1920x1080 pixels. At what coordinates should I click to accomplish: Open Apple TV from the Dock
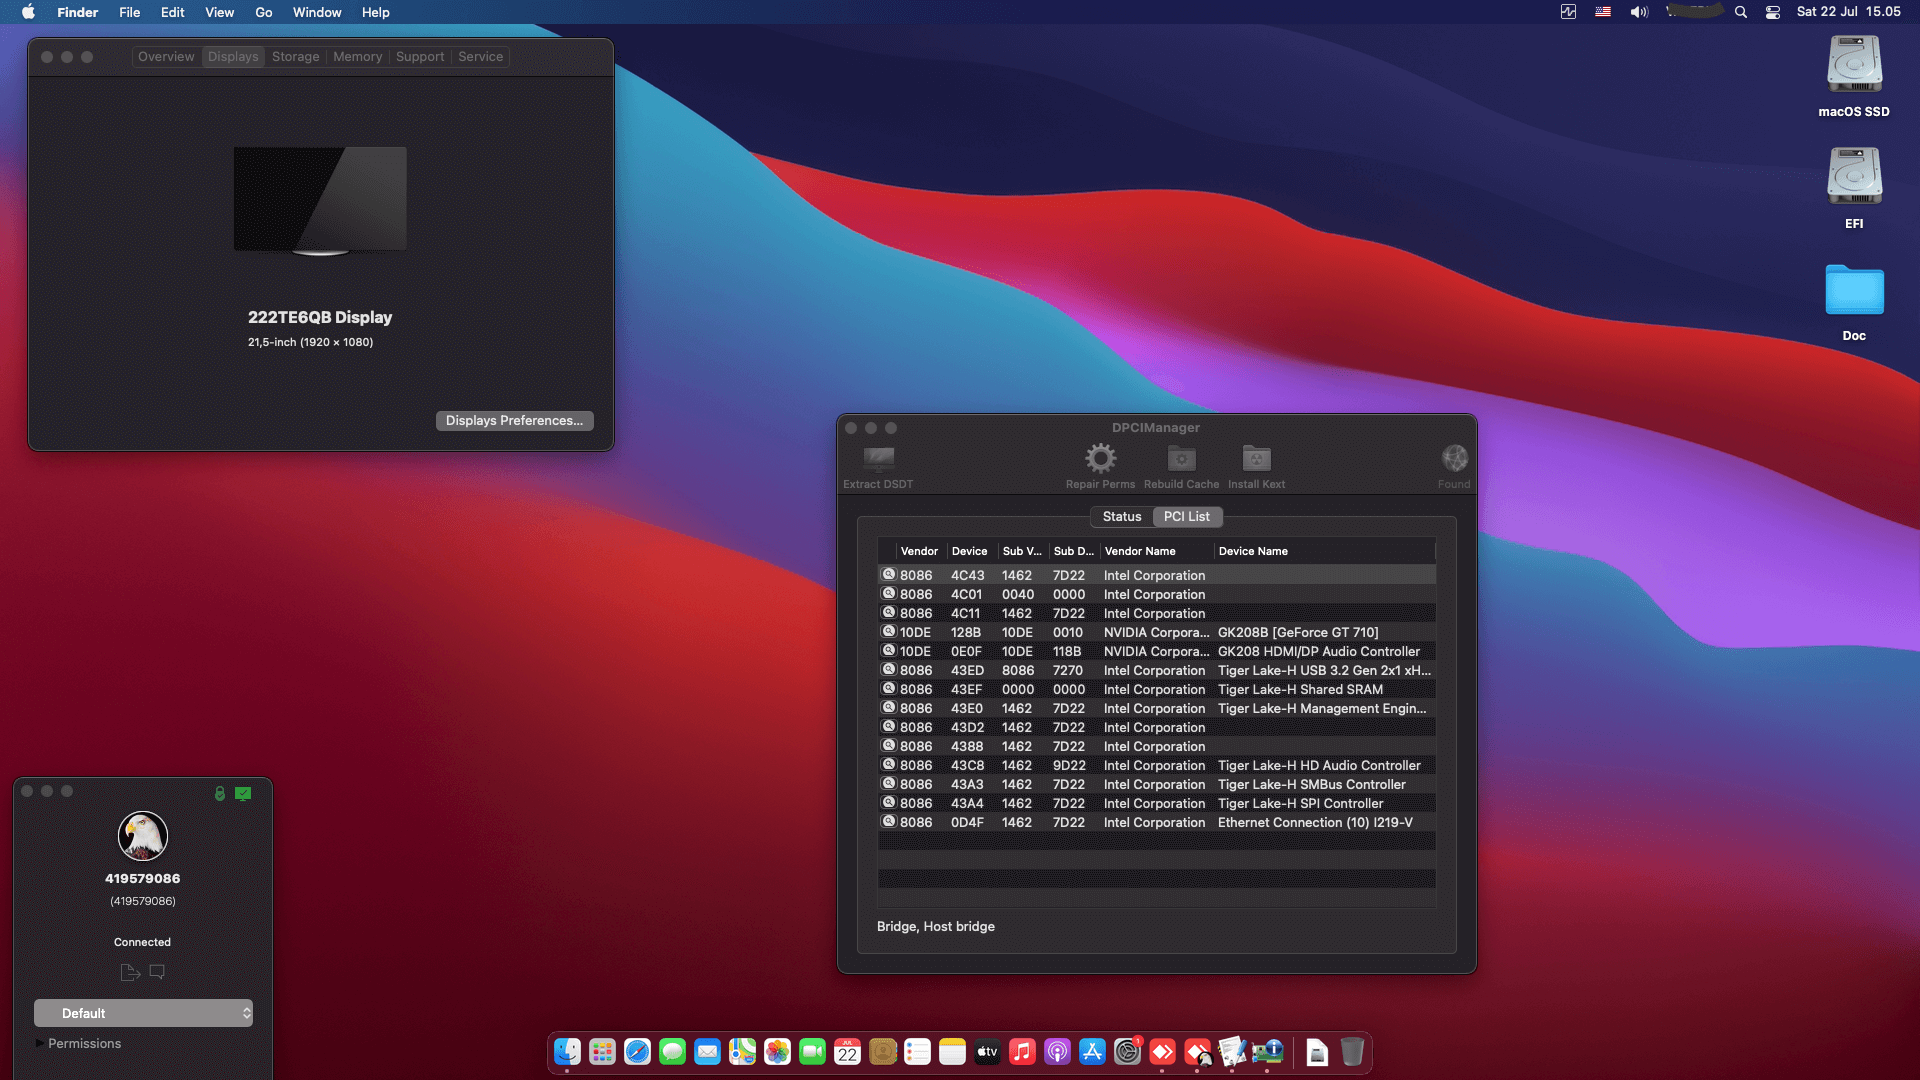[x=987, y=1052]
